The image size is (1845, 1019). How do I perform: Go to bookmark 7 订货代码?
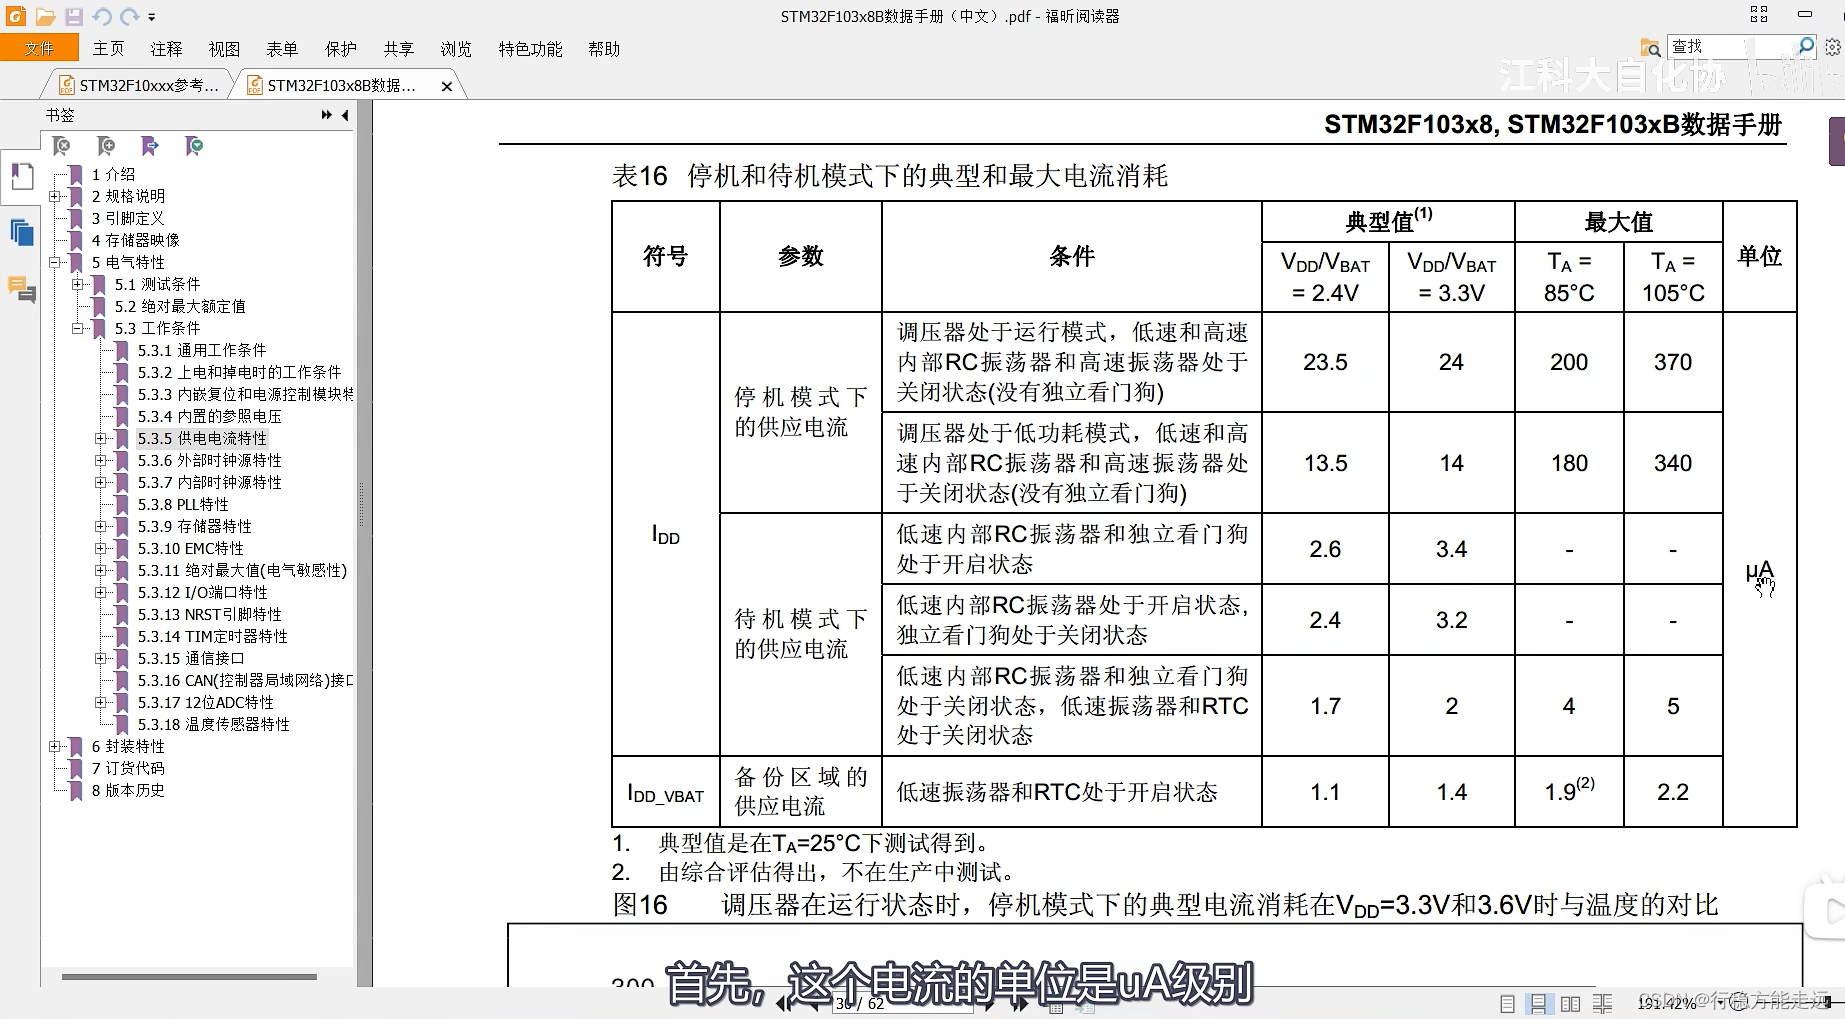128,768
